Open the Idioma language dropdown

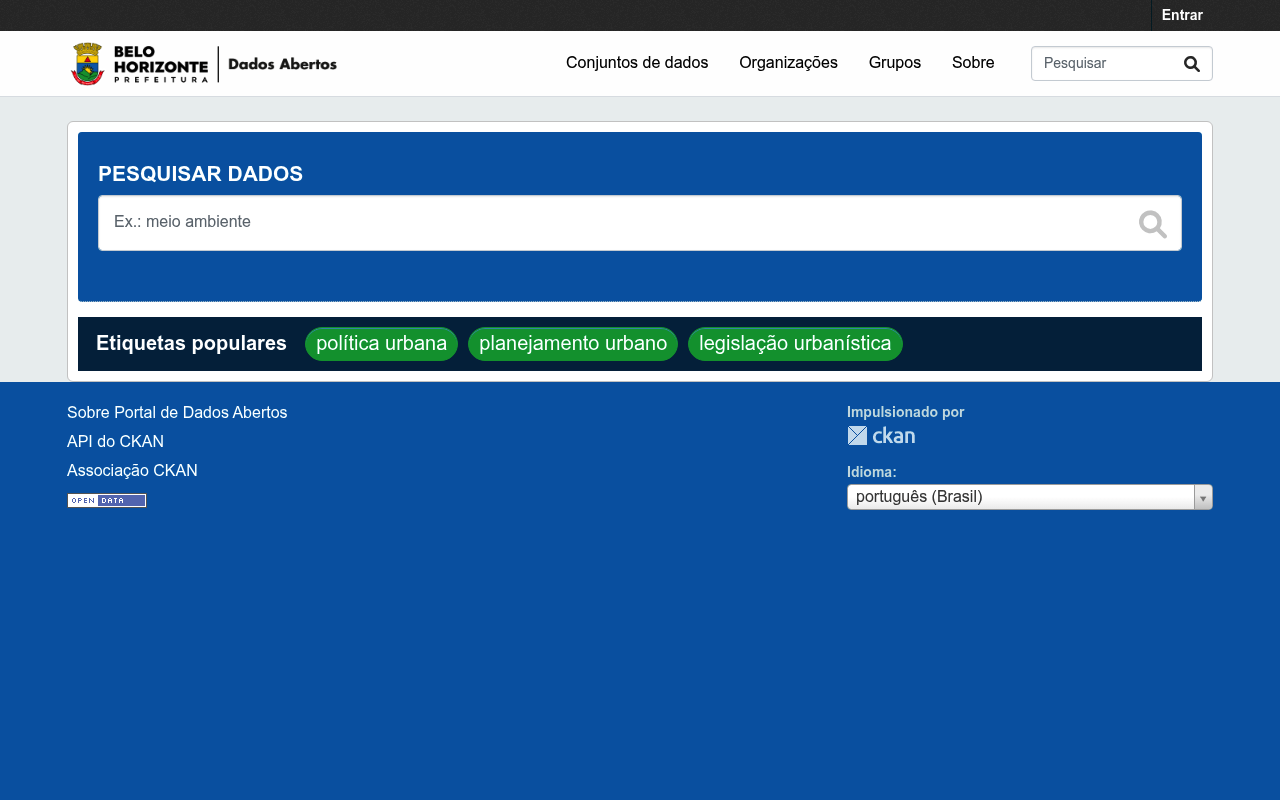tap(1030, 497)
